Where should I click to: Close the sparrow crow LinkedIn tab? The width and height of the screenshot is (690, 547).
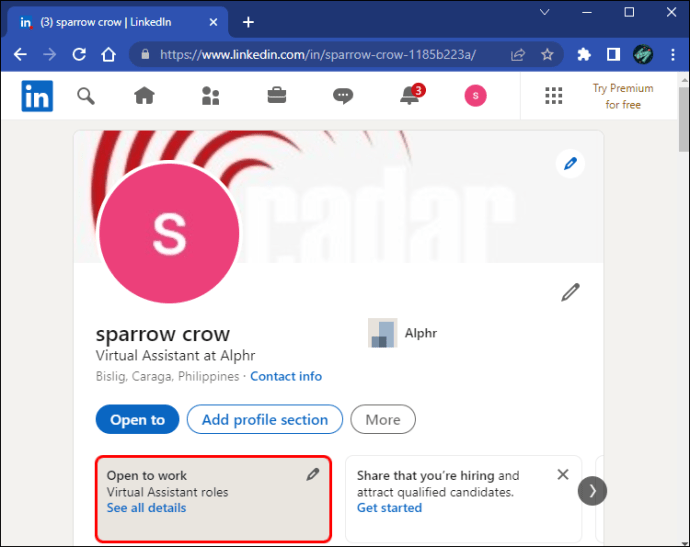coord(213,22)
